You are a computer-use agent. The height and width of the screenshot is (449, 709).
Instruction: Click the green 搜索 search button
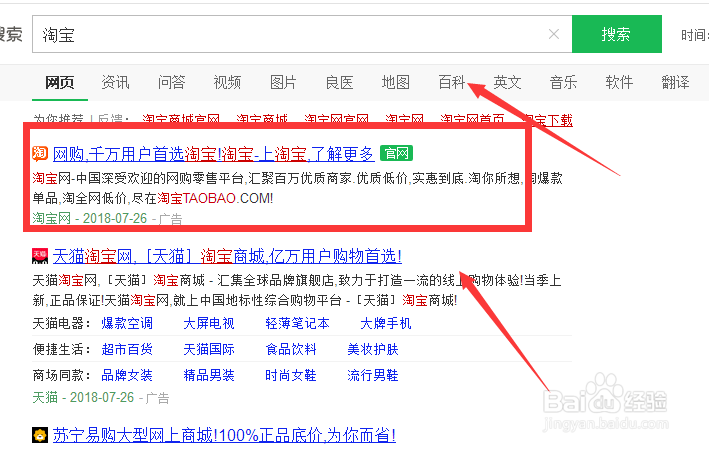click(x=617, y=34)
